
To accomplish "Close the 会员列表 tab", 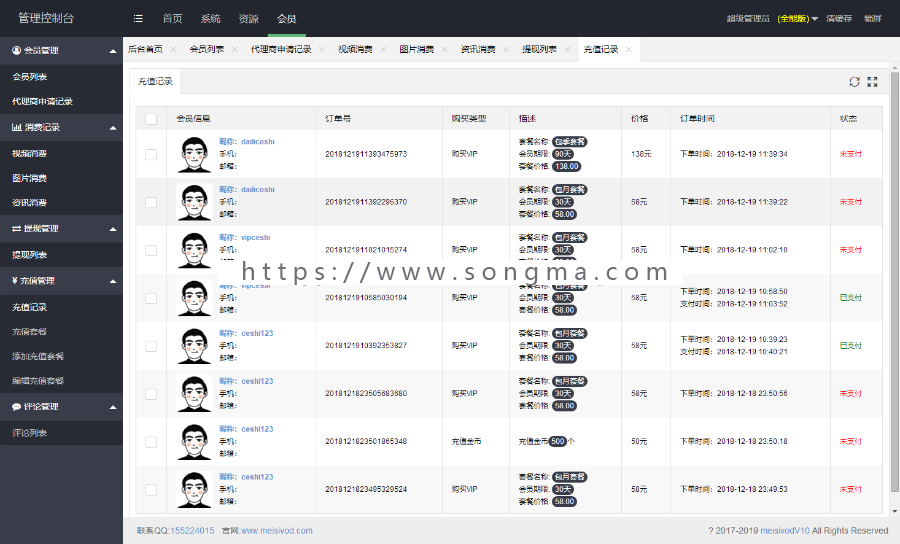I will click(235, 50).
